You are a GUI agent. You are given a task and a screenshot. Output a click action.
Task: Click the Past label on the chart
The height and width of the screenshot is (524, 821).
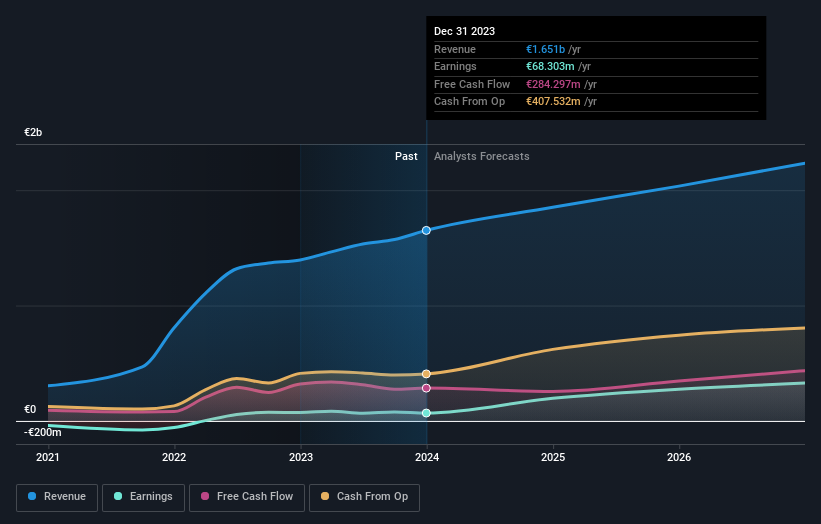tap(406, 156)
